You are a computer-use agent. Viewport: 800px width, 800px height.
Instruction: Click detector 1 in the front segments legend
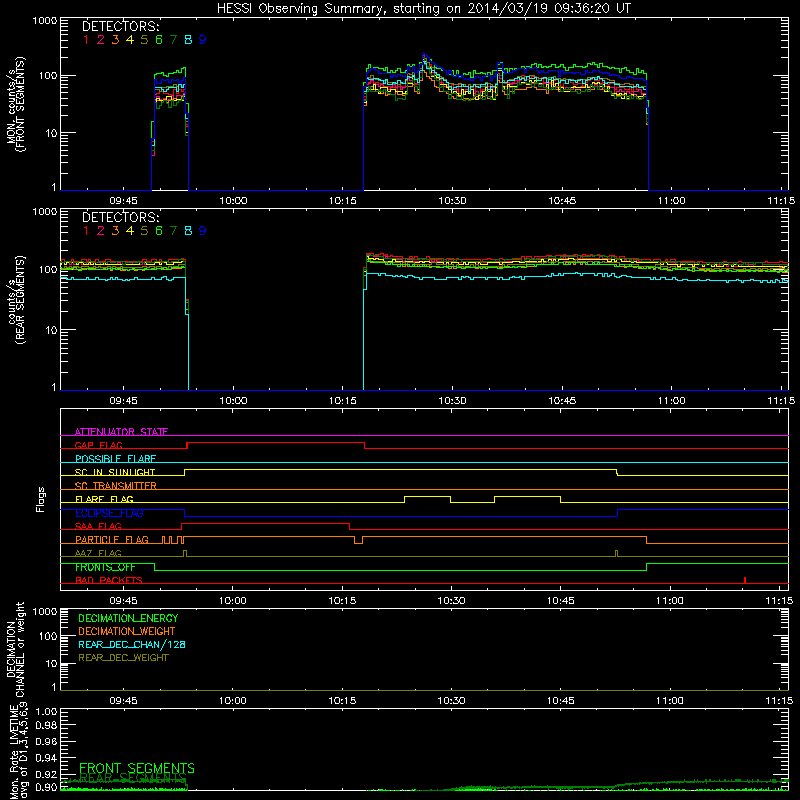coord(86,40)
